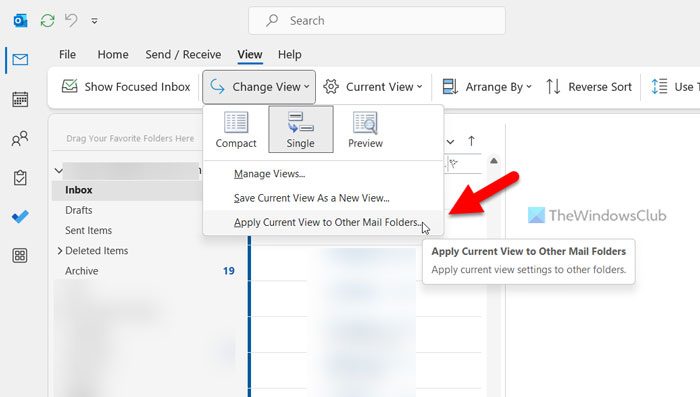Click the Use Tighter Spacing button

pyautogui.click(x=674, y=87)
